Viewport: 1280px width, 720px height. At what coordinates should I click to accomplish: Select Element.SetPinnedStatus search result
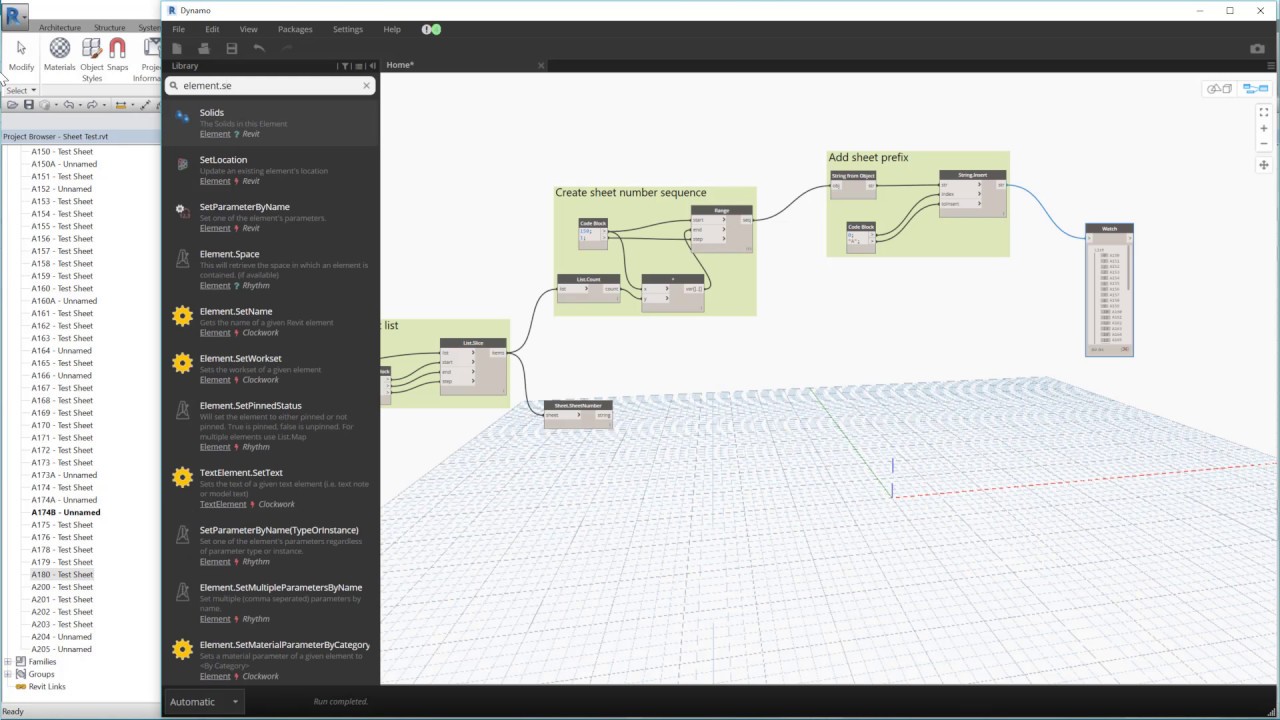pos(271,425)
